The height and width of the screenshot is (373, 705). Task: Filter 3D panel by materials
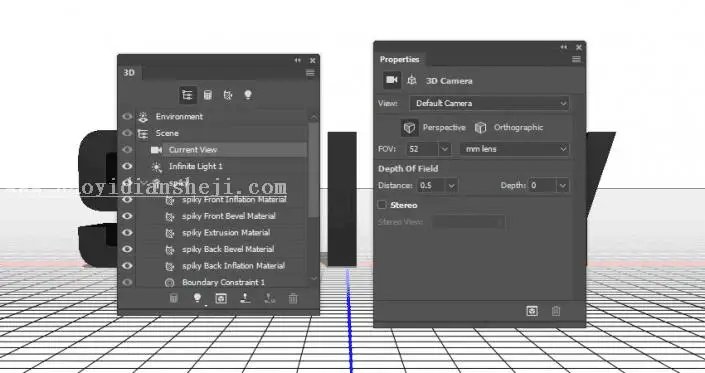pyautogui.click(x=228, y=95)
